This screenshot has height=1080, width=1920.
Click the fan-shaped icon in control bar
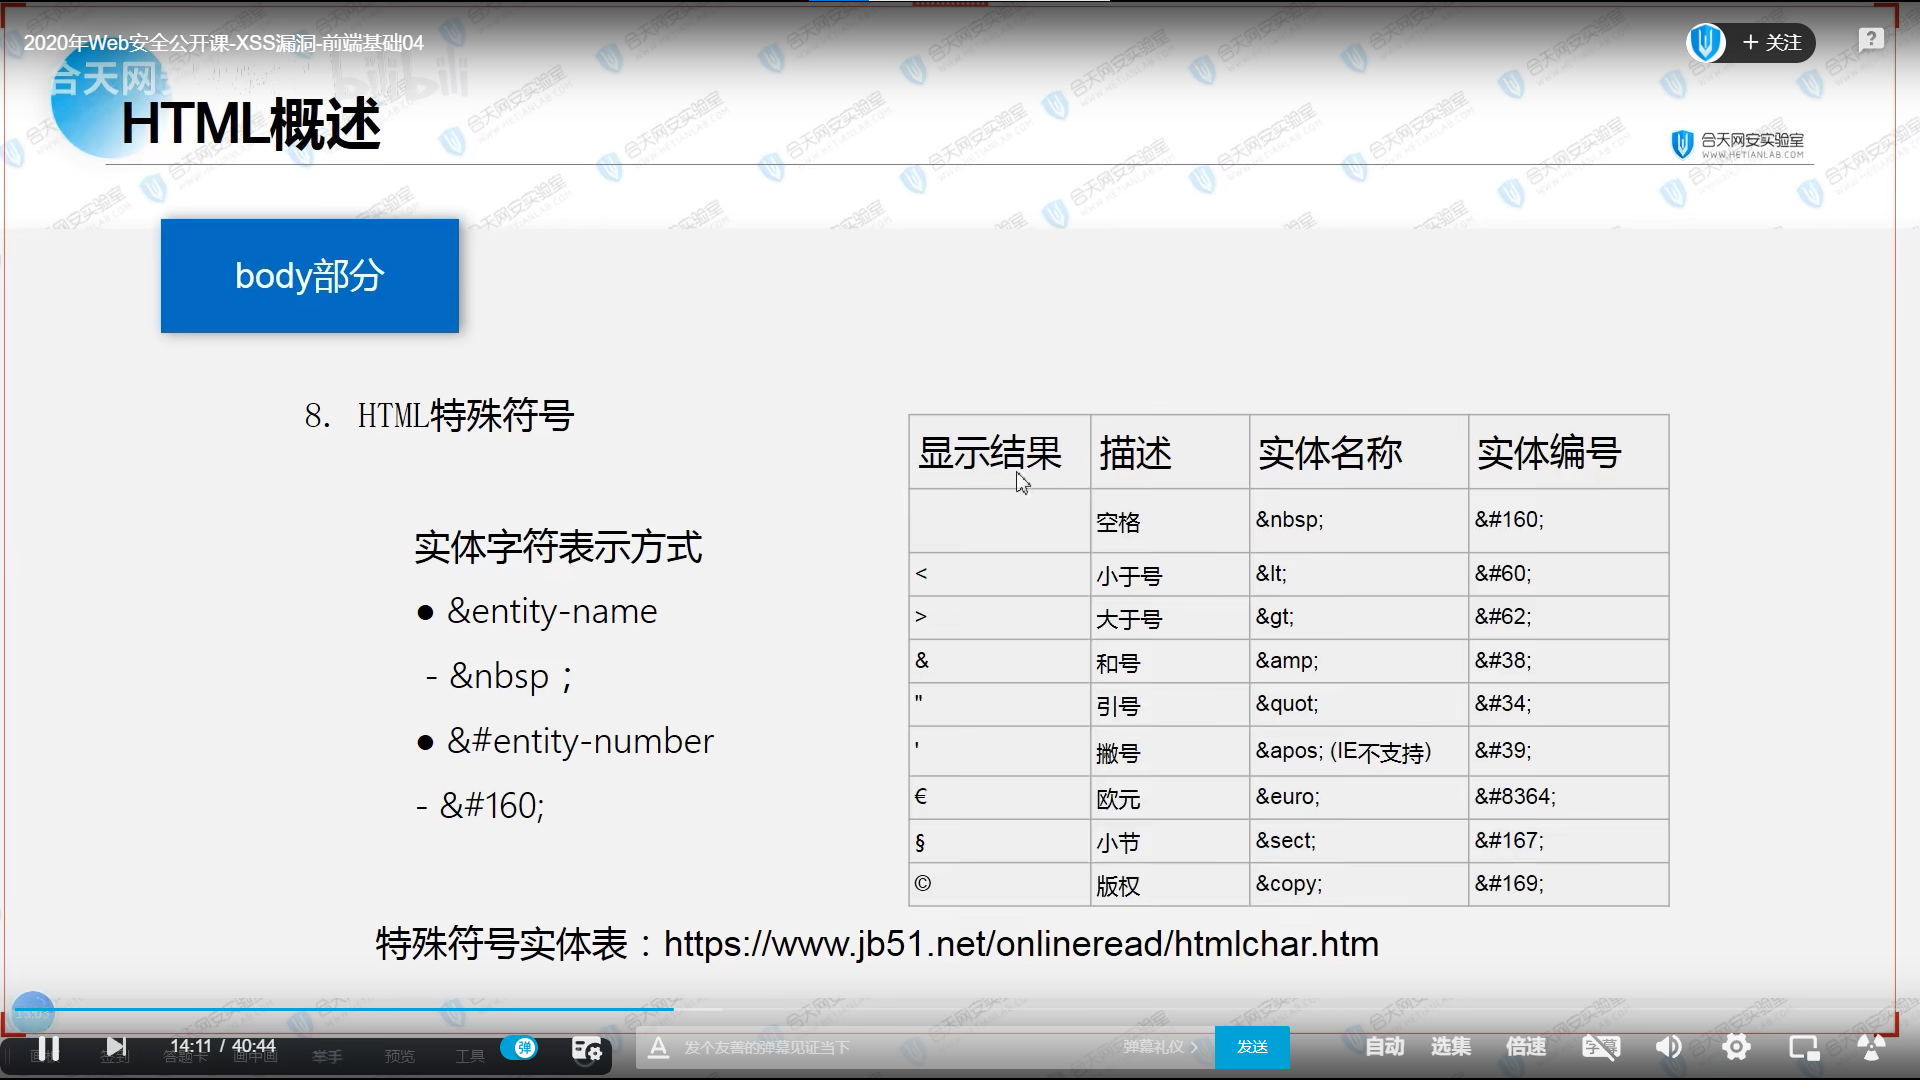(1870, 1047)
